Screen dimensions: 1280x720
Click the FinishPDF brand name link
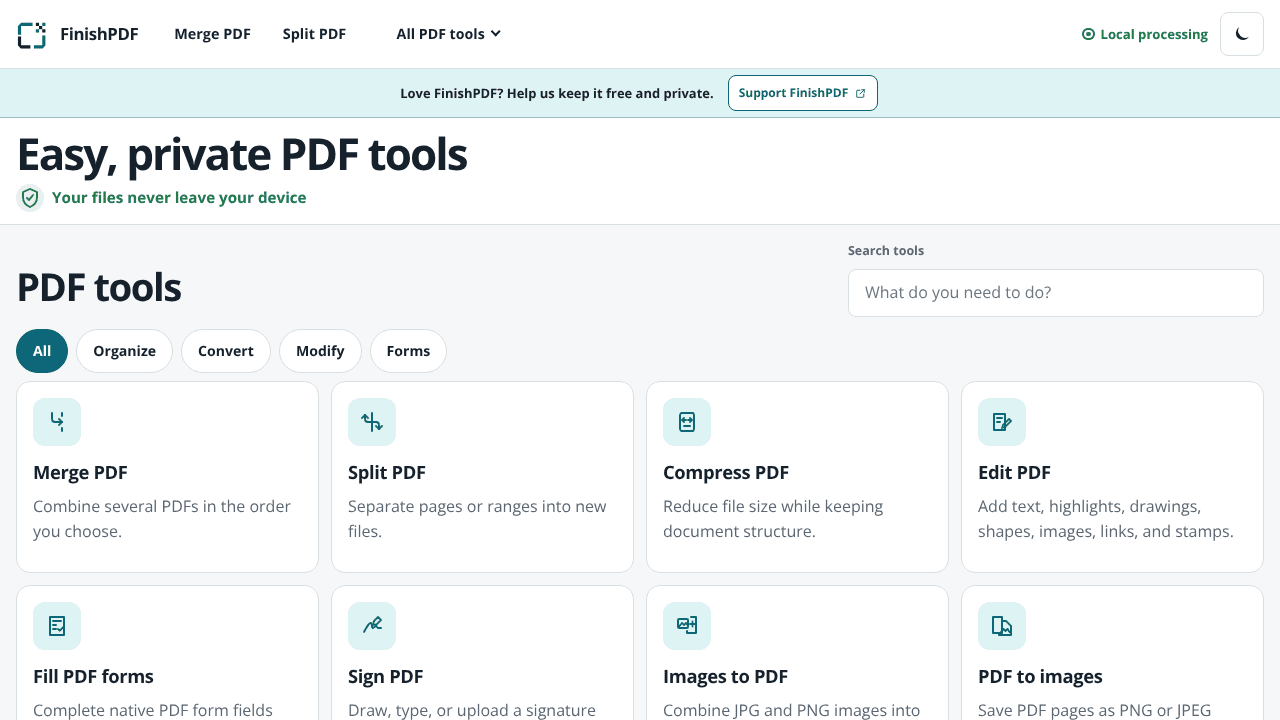99,34
